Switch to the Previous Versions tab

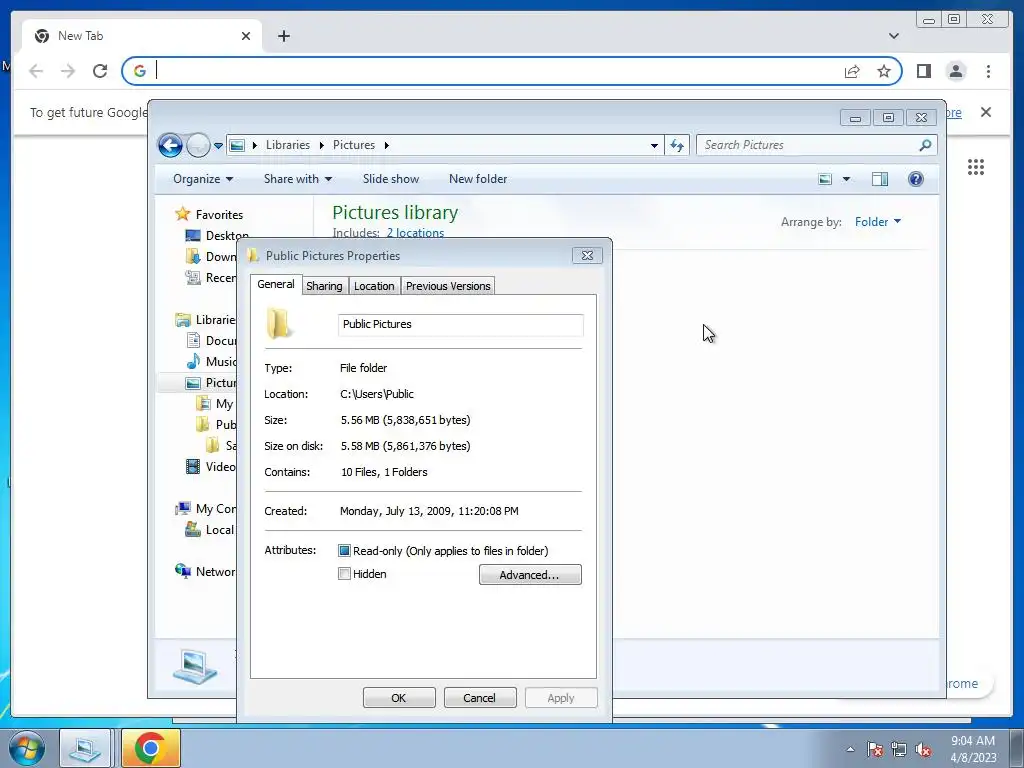448,286
